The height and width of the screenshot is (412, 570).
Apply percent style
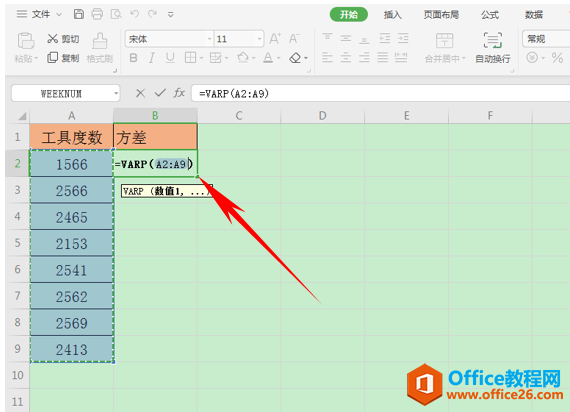click(557, 58)
